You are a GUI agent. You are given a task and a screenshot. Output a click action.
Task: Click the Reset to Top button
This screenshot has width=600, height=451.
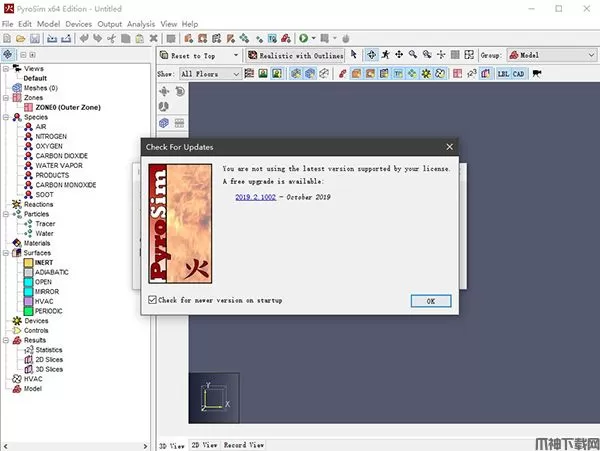click(x=194, y=55)
